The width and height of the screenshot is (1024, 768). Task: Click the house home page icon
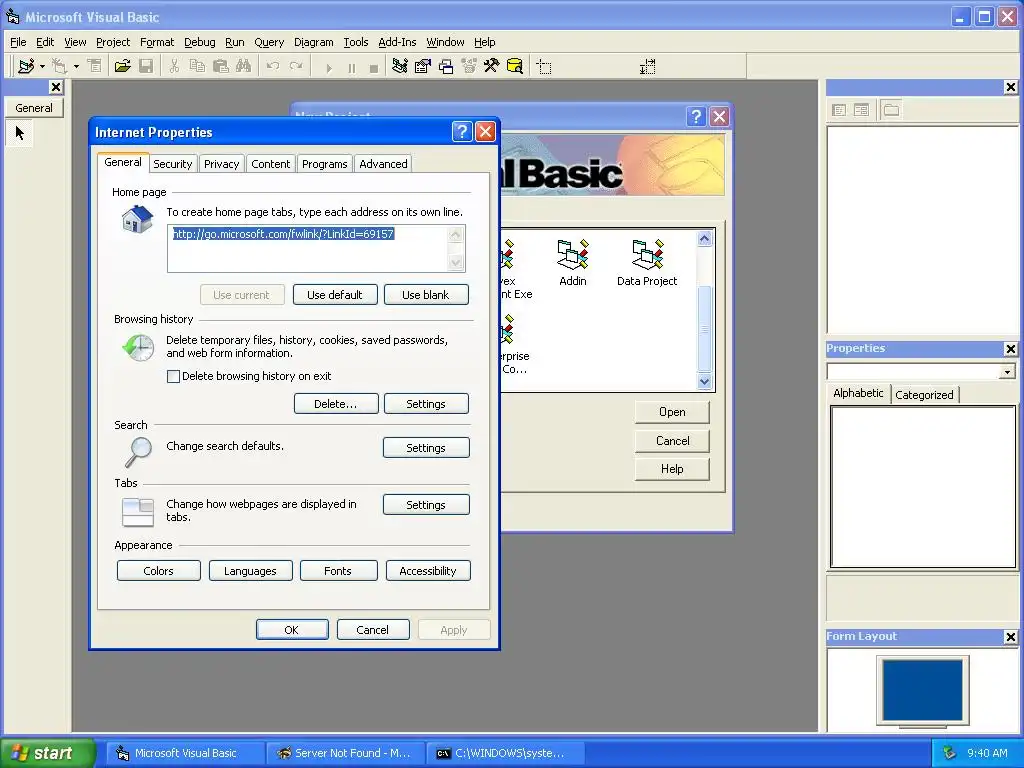pyautogui.click(x=137, y=219)
